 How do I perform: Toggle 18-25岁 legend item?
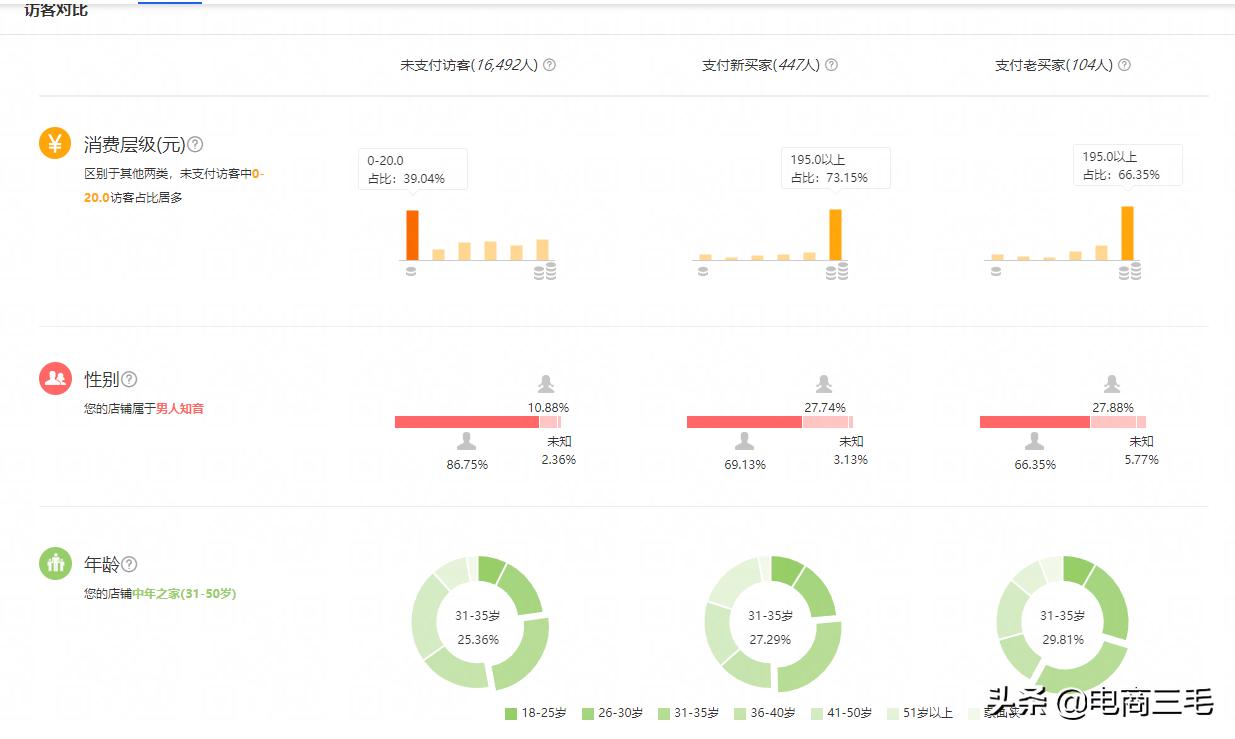pyautogui.click(x=535, y=713)
